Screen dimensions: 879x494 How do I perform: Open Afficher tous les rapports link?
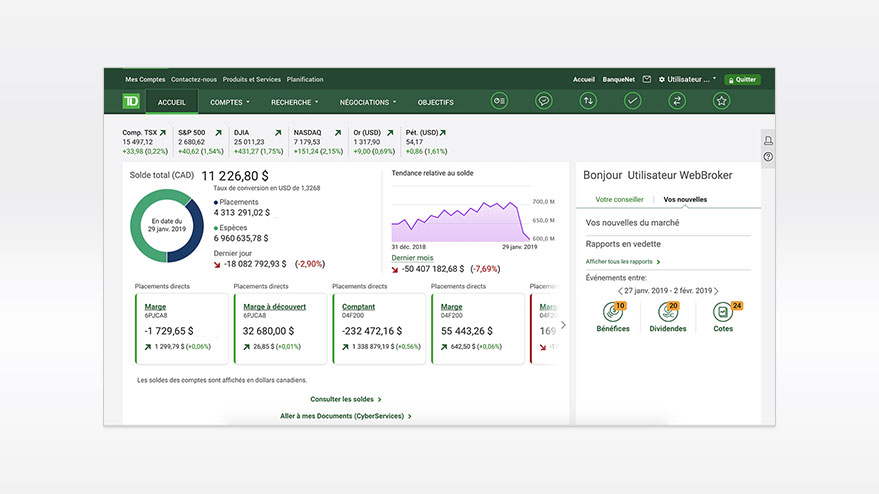pos(623,262)
